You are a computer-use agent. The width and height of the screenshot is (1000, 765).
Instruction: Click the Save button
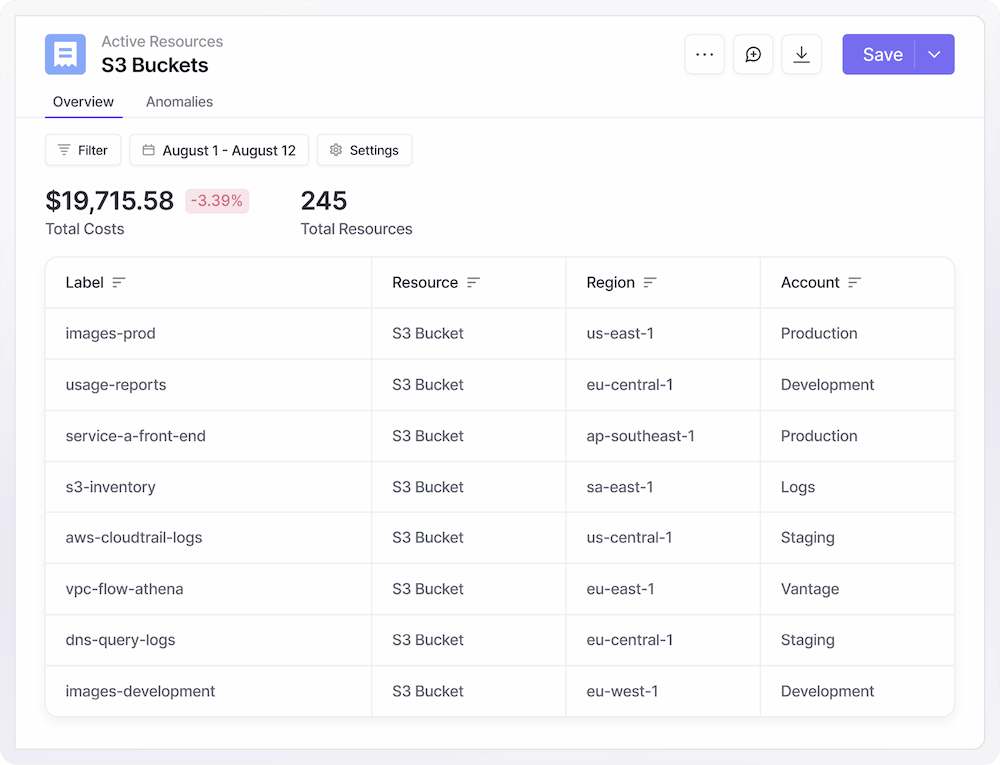pyautogui.click(x=881, y=54)
